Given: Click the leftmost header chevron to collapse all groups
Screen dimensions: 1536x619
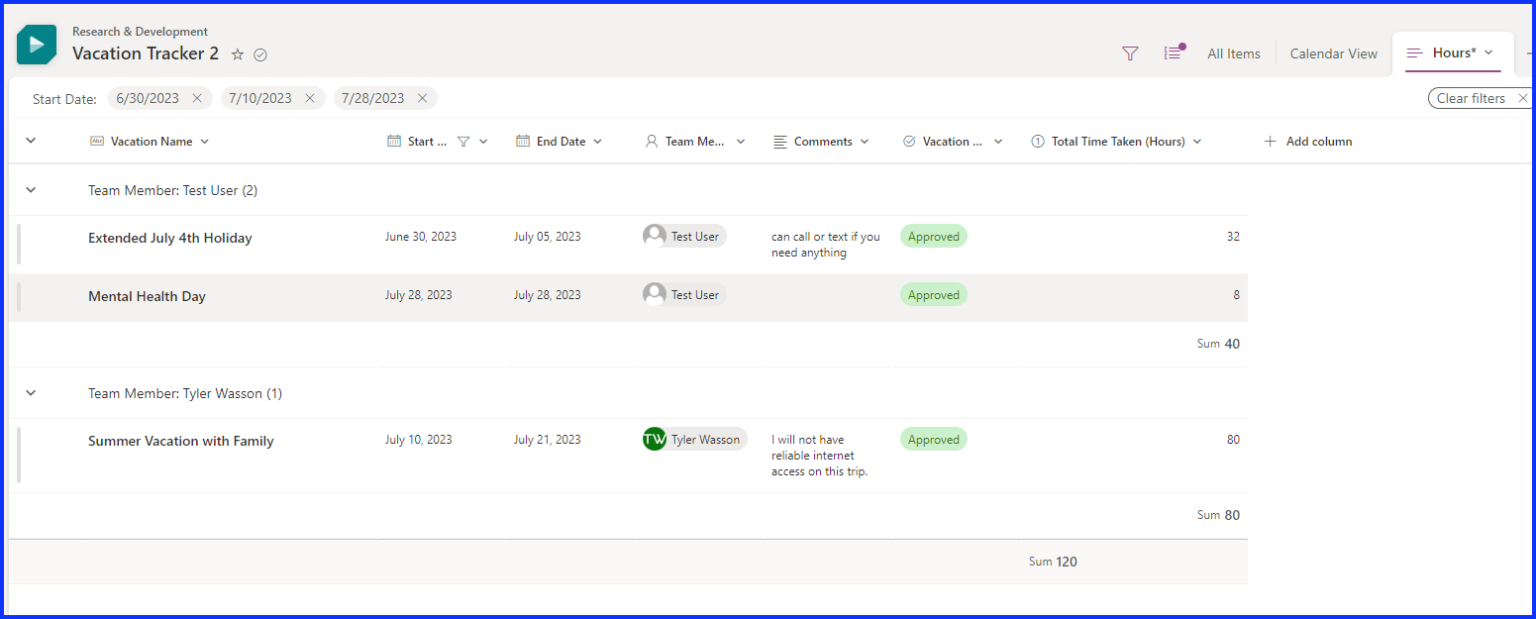Looking at the screenshot, I should [x=29, y=141].
